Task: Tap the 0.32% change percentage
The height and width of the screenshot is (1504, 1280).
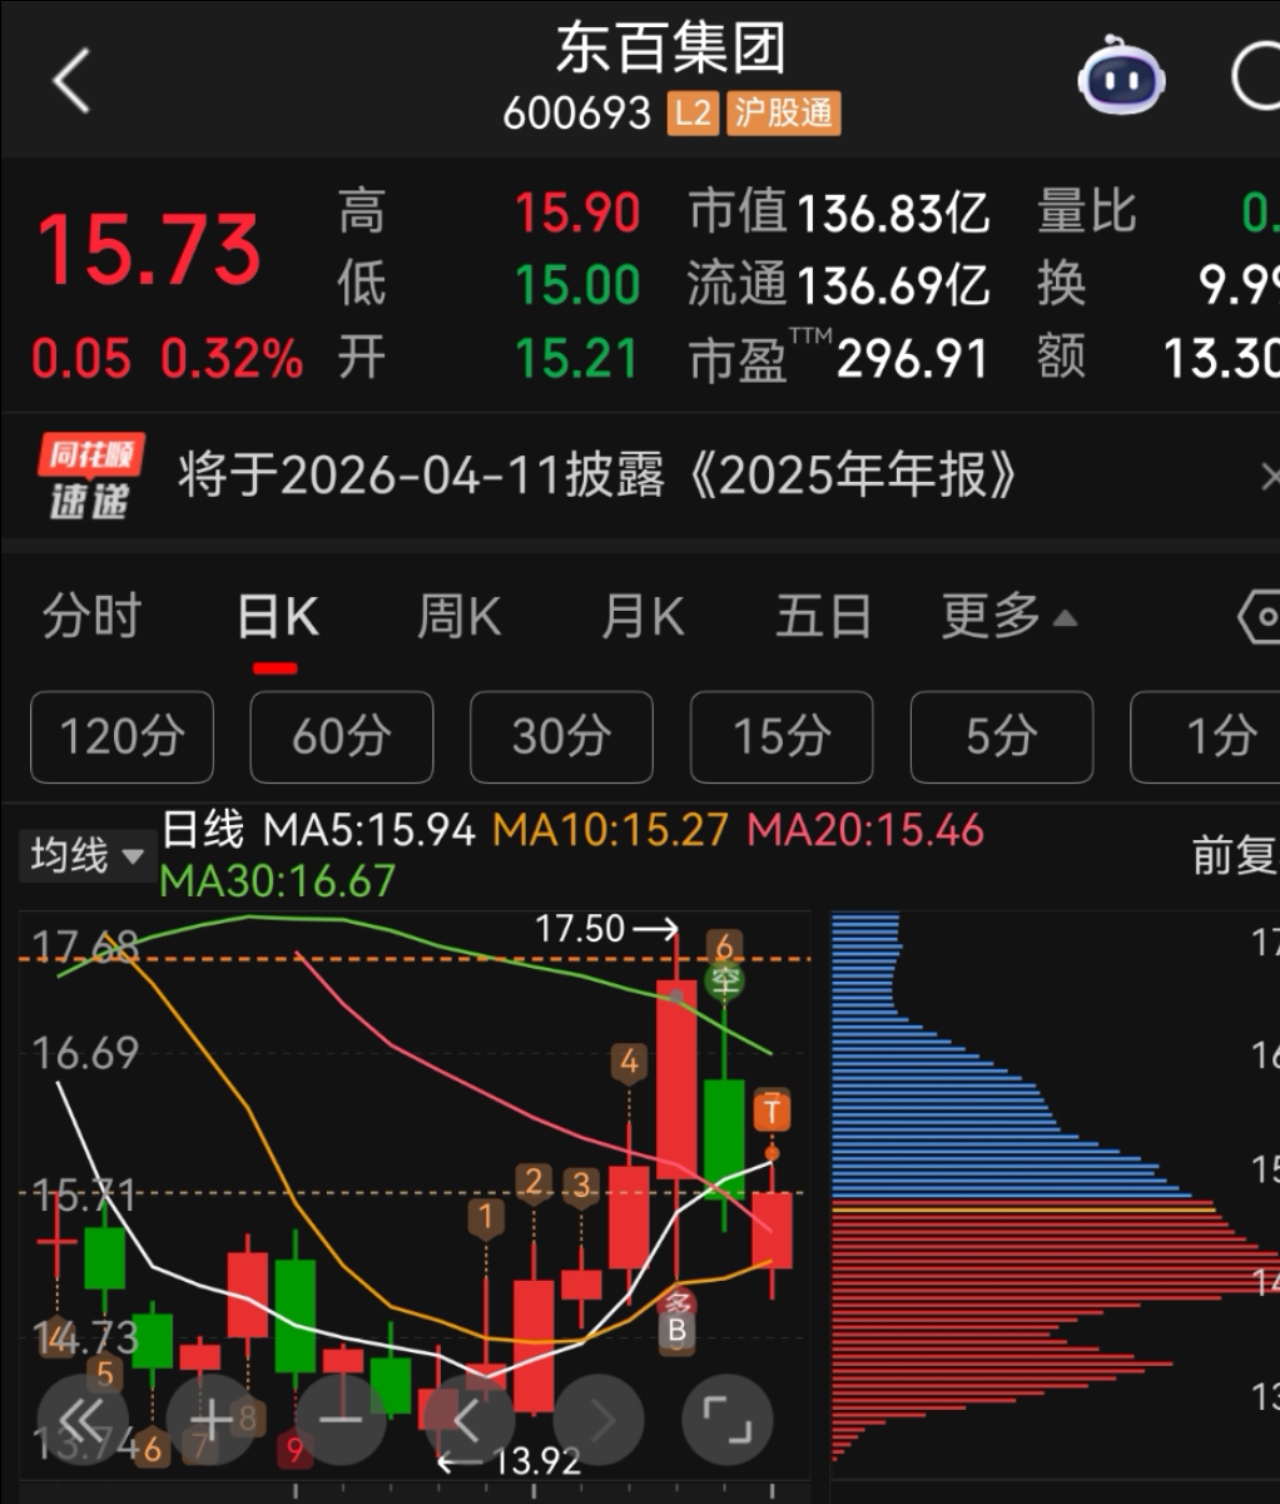Action: coord(232,358)
